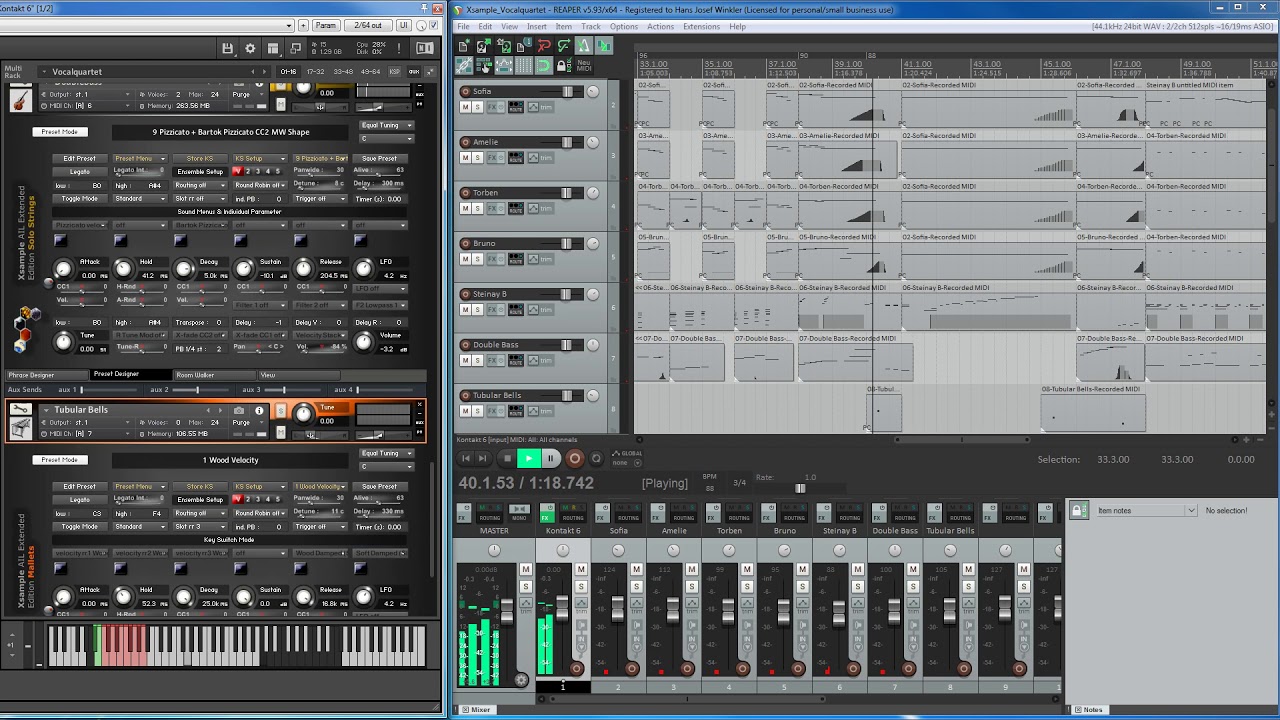This screenshot has height=720, width=1280.
Task: Toggle repeat loop button in transport
Action: (596, 459)
